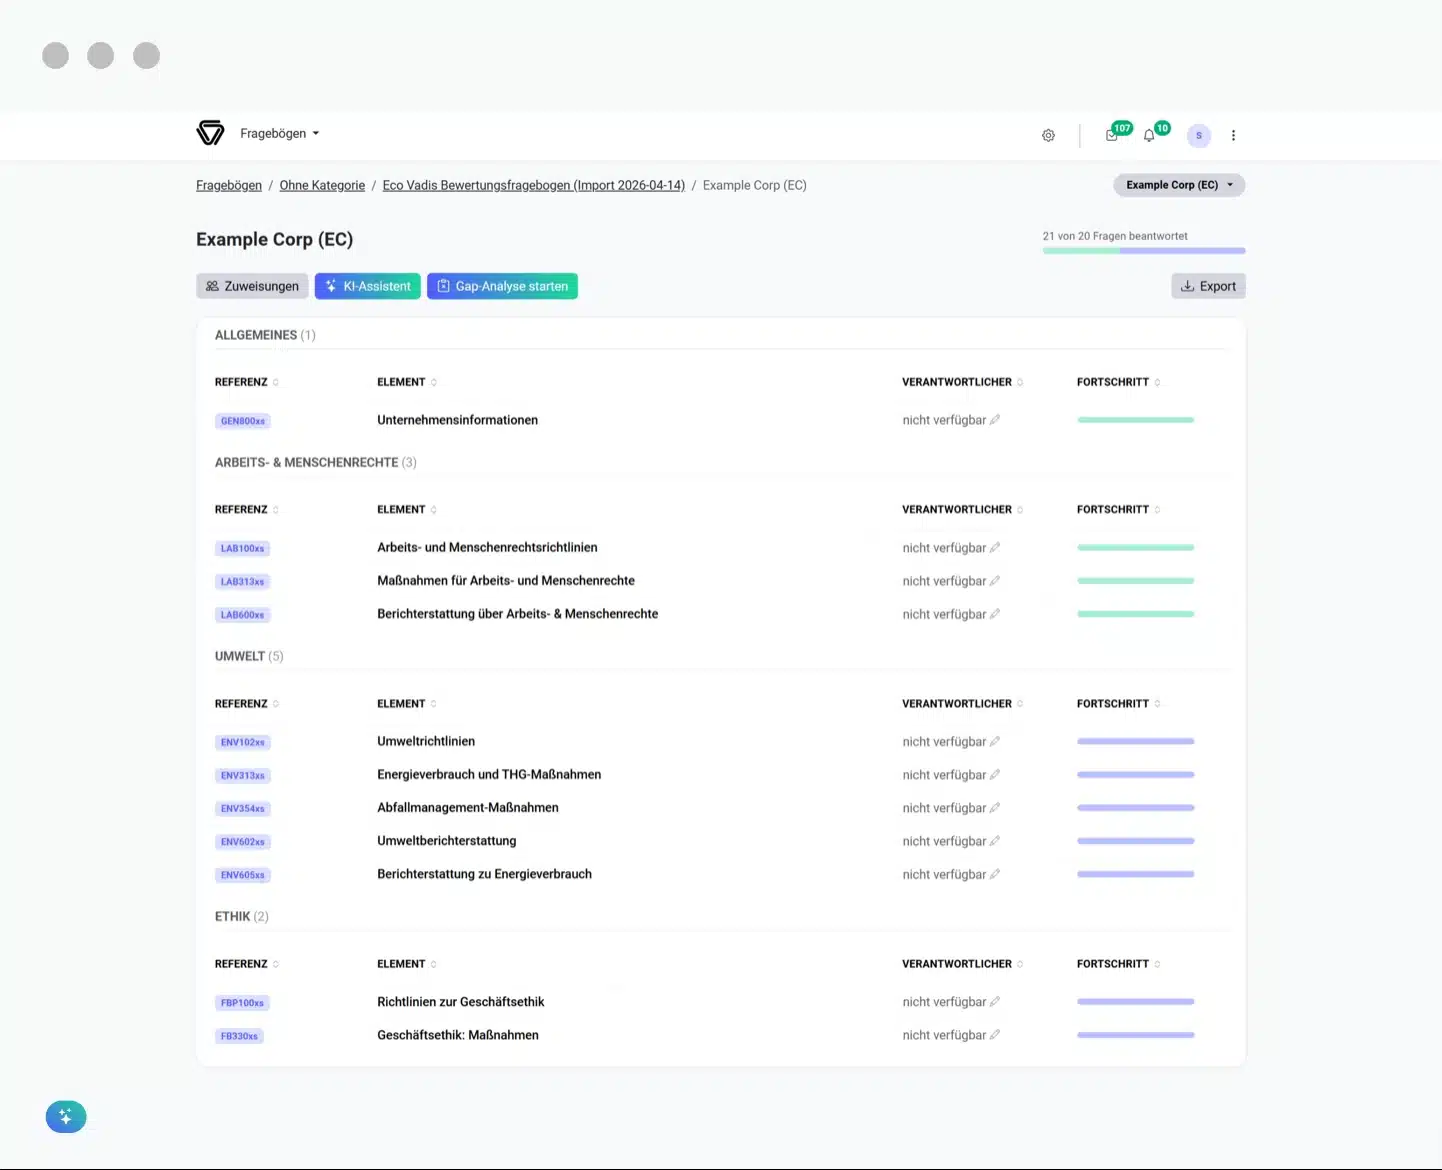
Task: Click the overall answered-questions progress bar
Action: coord(1144,250)
